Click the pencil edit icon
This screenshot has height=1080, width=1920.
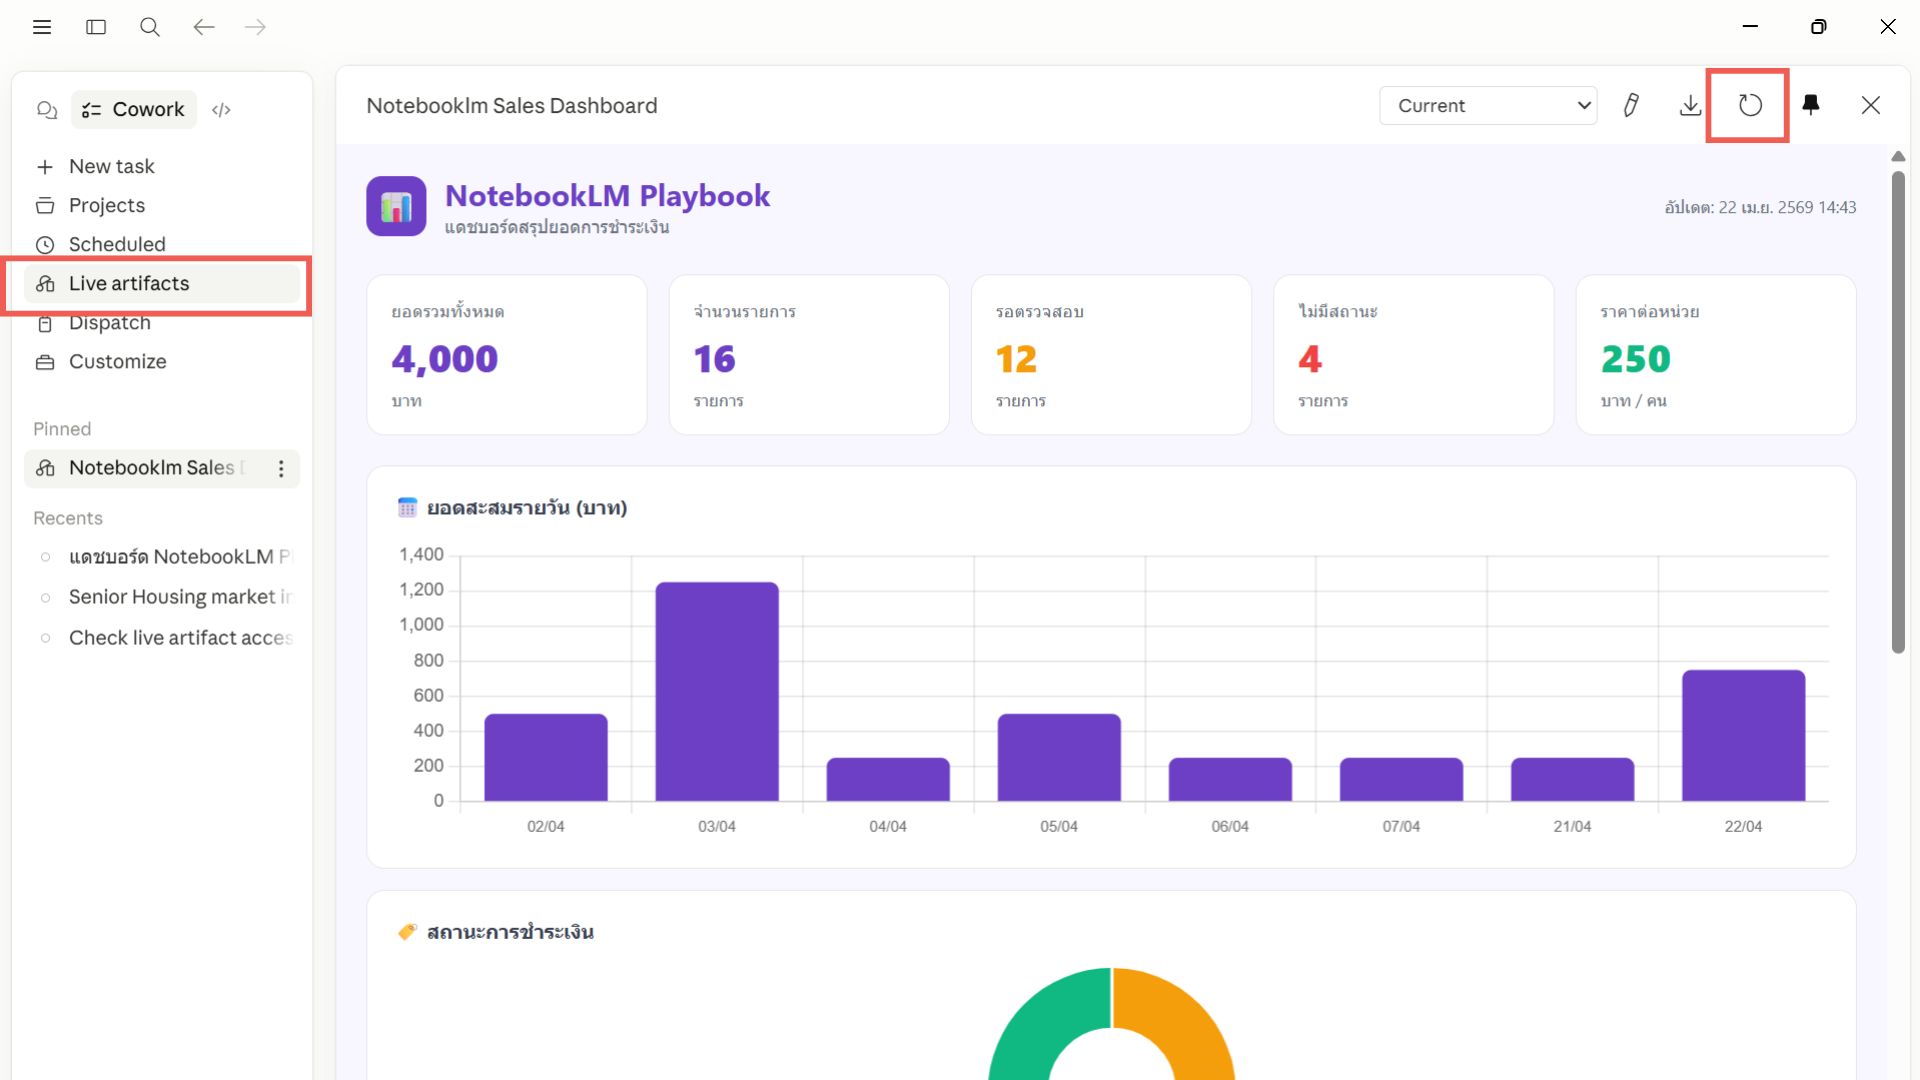pyautogui.click(x=1631, y=105)
